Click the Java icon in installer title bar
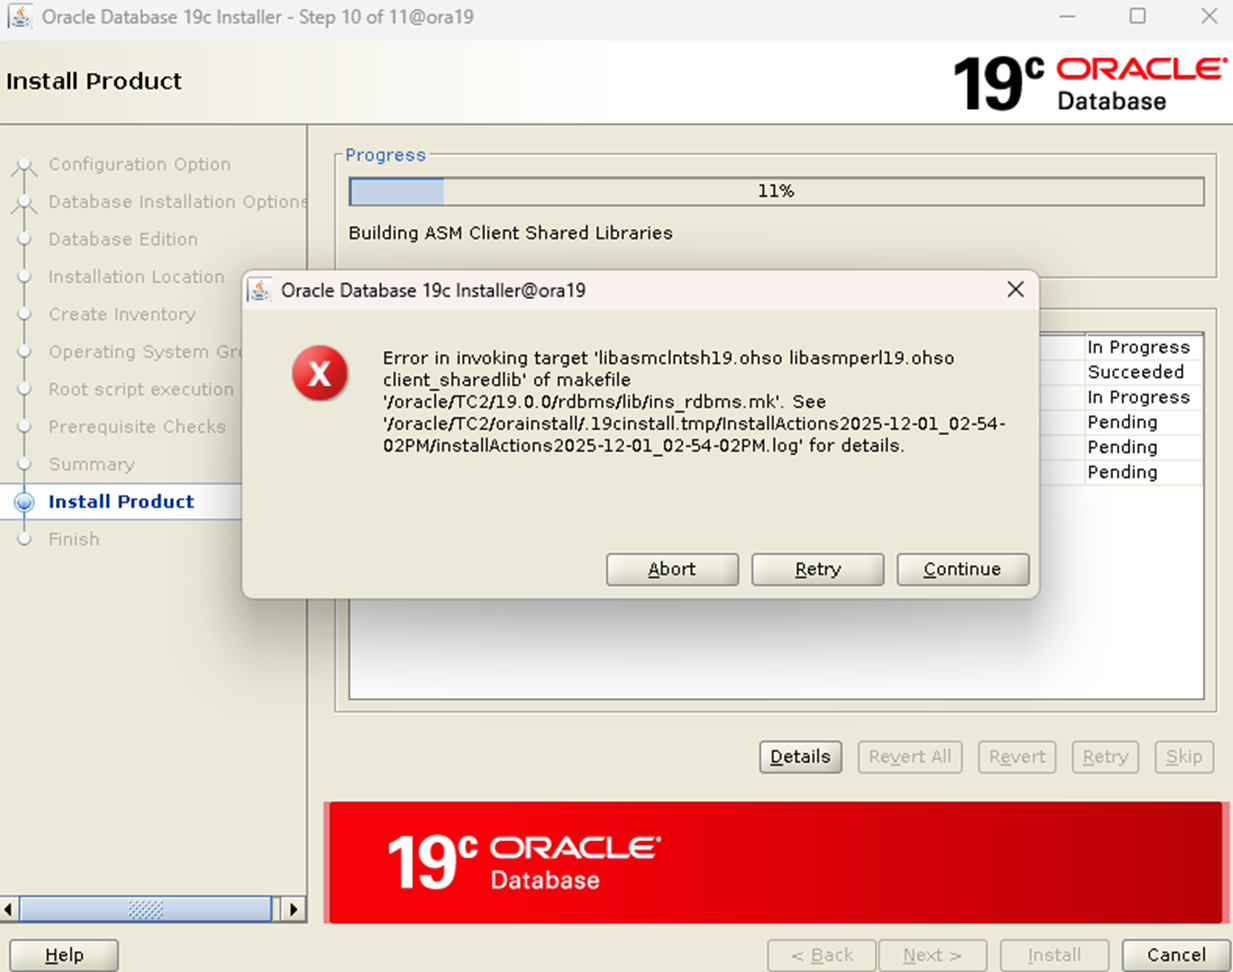 [20, 16]
